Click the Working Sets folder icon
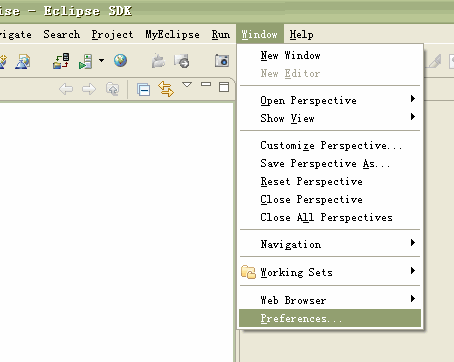Viewport: 454px width, 362px height. click(x=248, y=272)
